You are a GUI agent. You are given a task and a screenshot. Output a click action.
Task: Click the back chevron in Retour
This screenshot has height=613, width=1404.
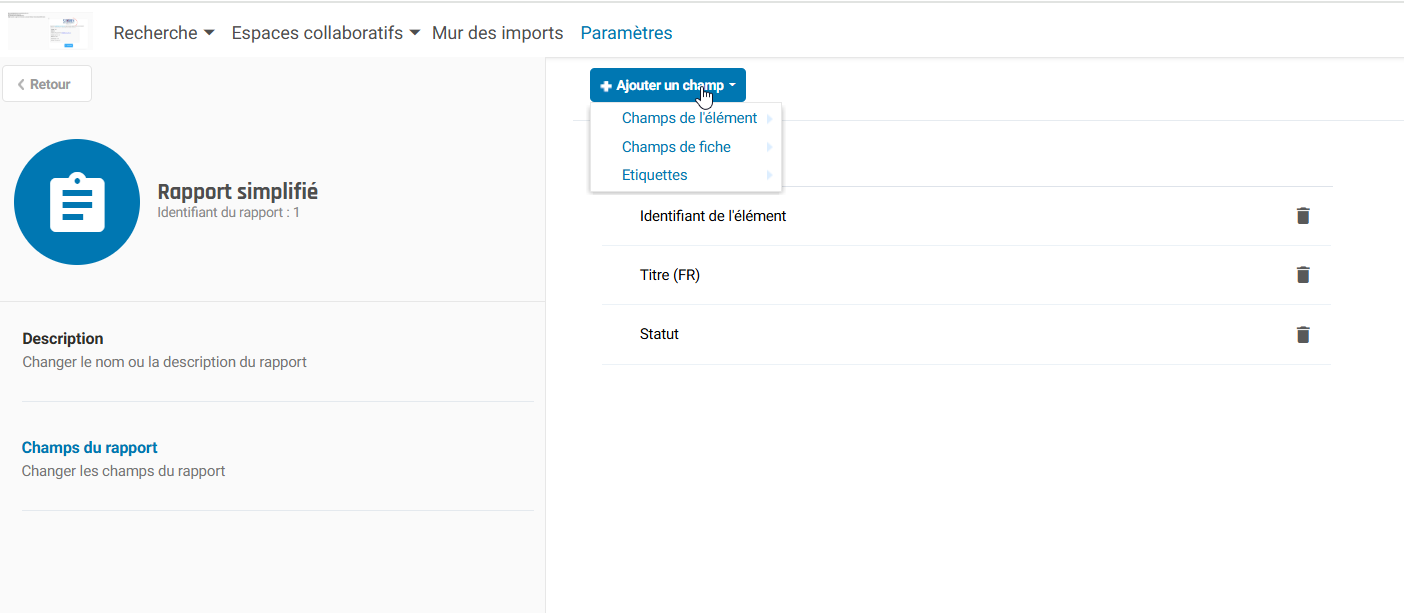point(20,83)
